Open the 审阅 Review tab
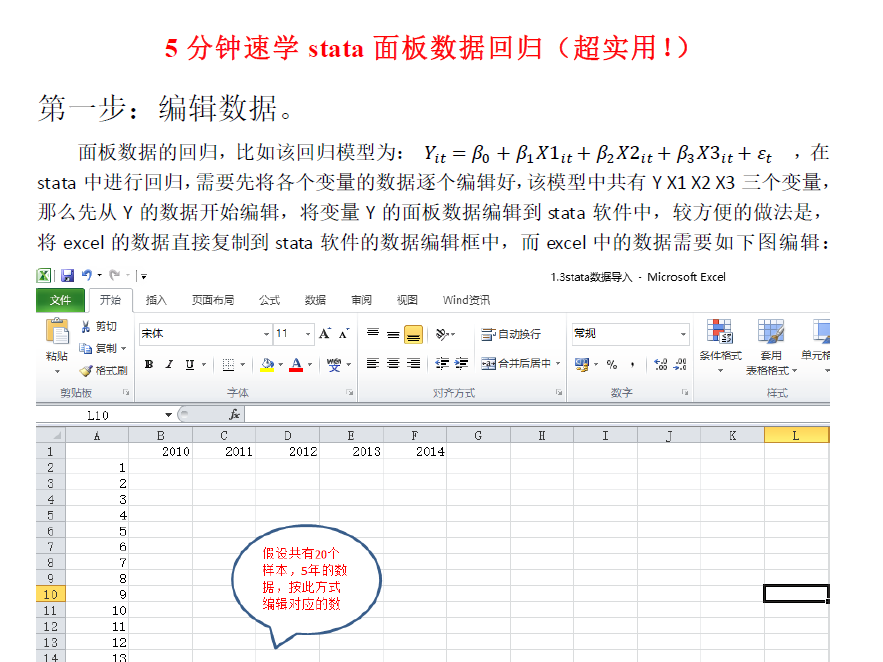Screen dimensions: 883x662 (x=362, y=300)
